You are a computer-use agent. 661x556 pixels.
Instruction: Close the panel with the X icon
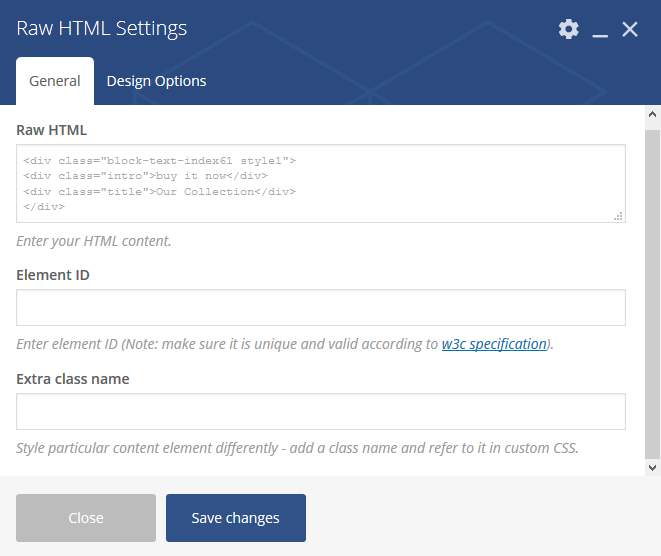(630, 29)
